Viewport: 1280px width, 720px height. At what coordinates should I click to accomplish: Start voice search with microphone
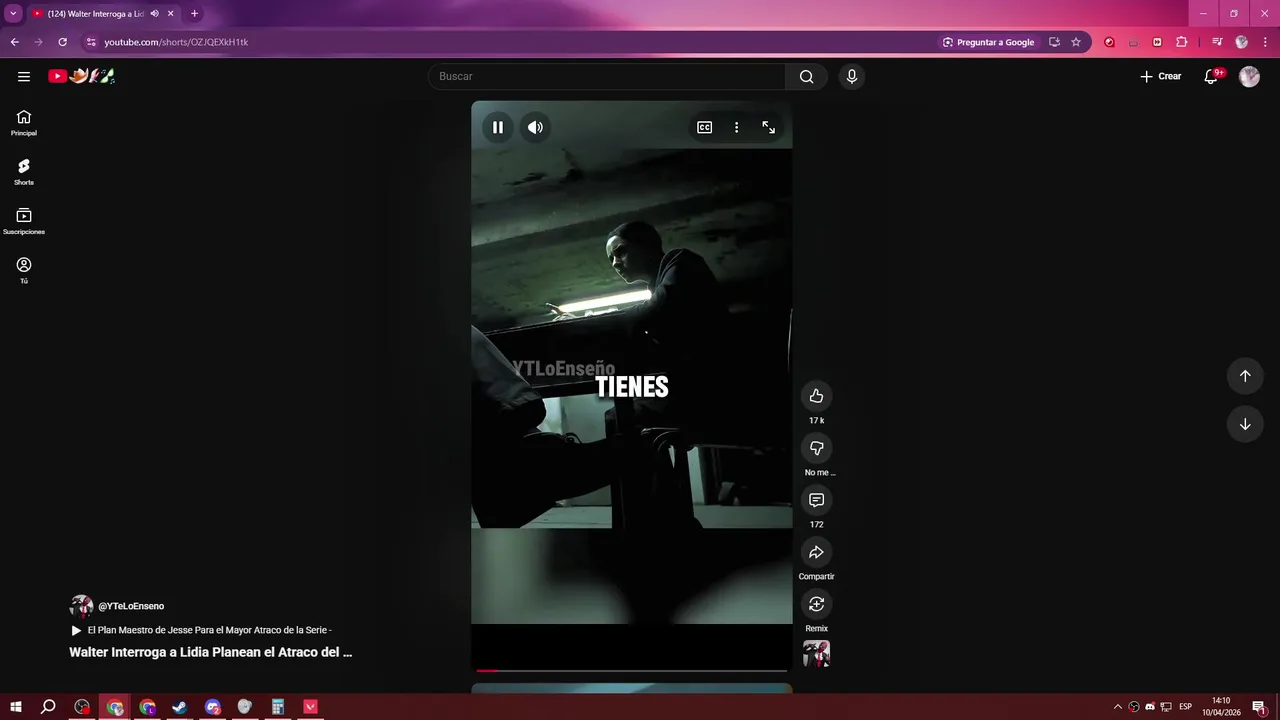coord(851,76)
